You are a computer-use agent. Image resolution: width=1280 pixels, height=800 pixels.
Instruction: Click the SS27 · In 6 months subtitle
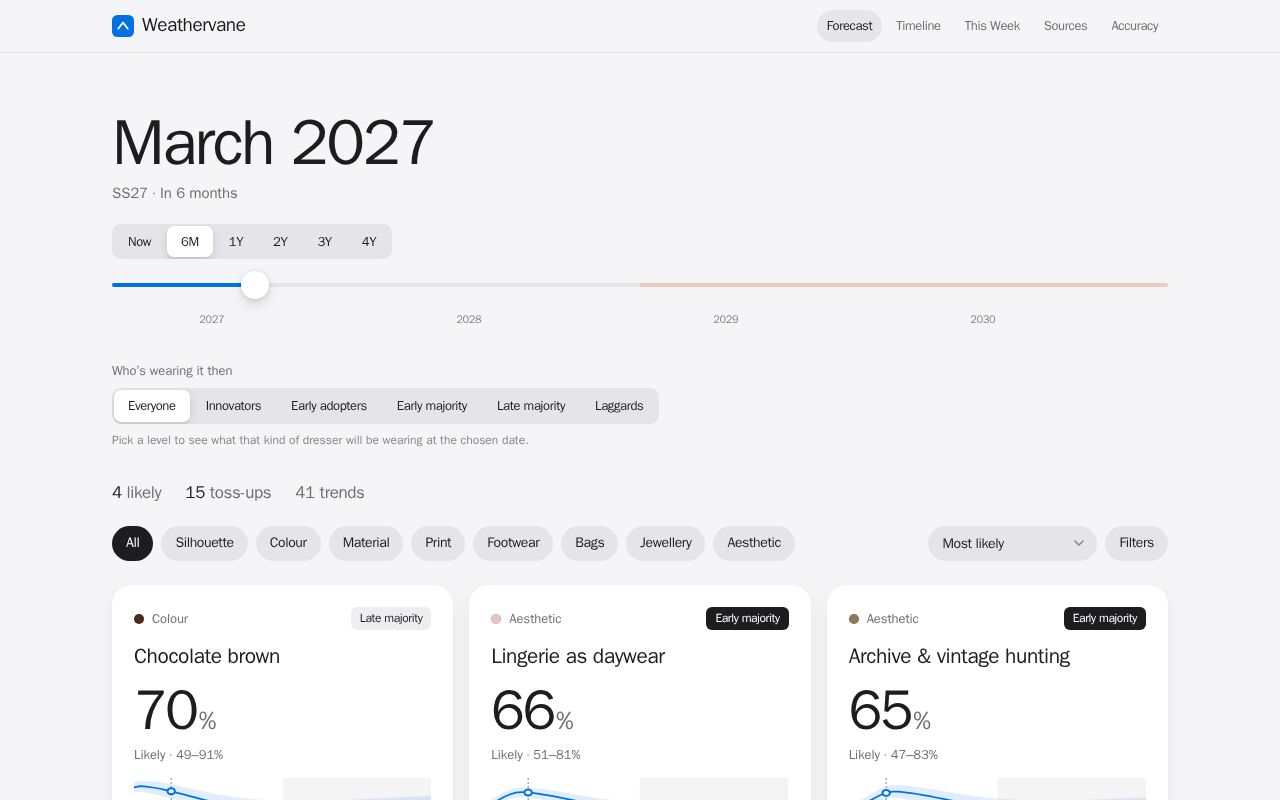pyautogui.click(x=175, y=193)
